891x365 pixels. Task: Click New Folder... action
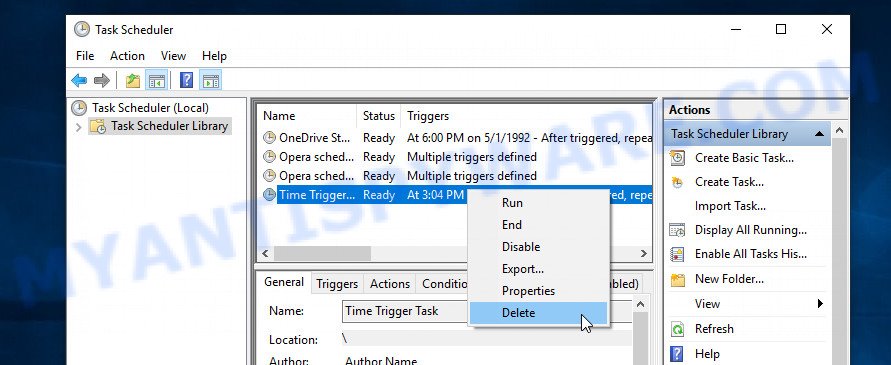(x=729, y=279)
